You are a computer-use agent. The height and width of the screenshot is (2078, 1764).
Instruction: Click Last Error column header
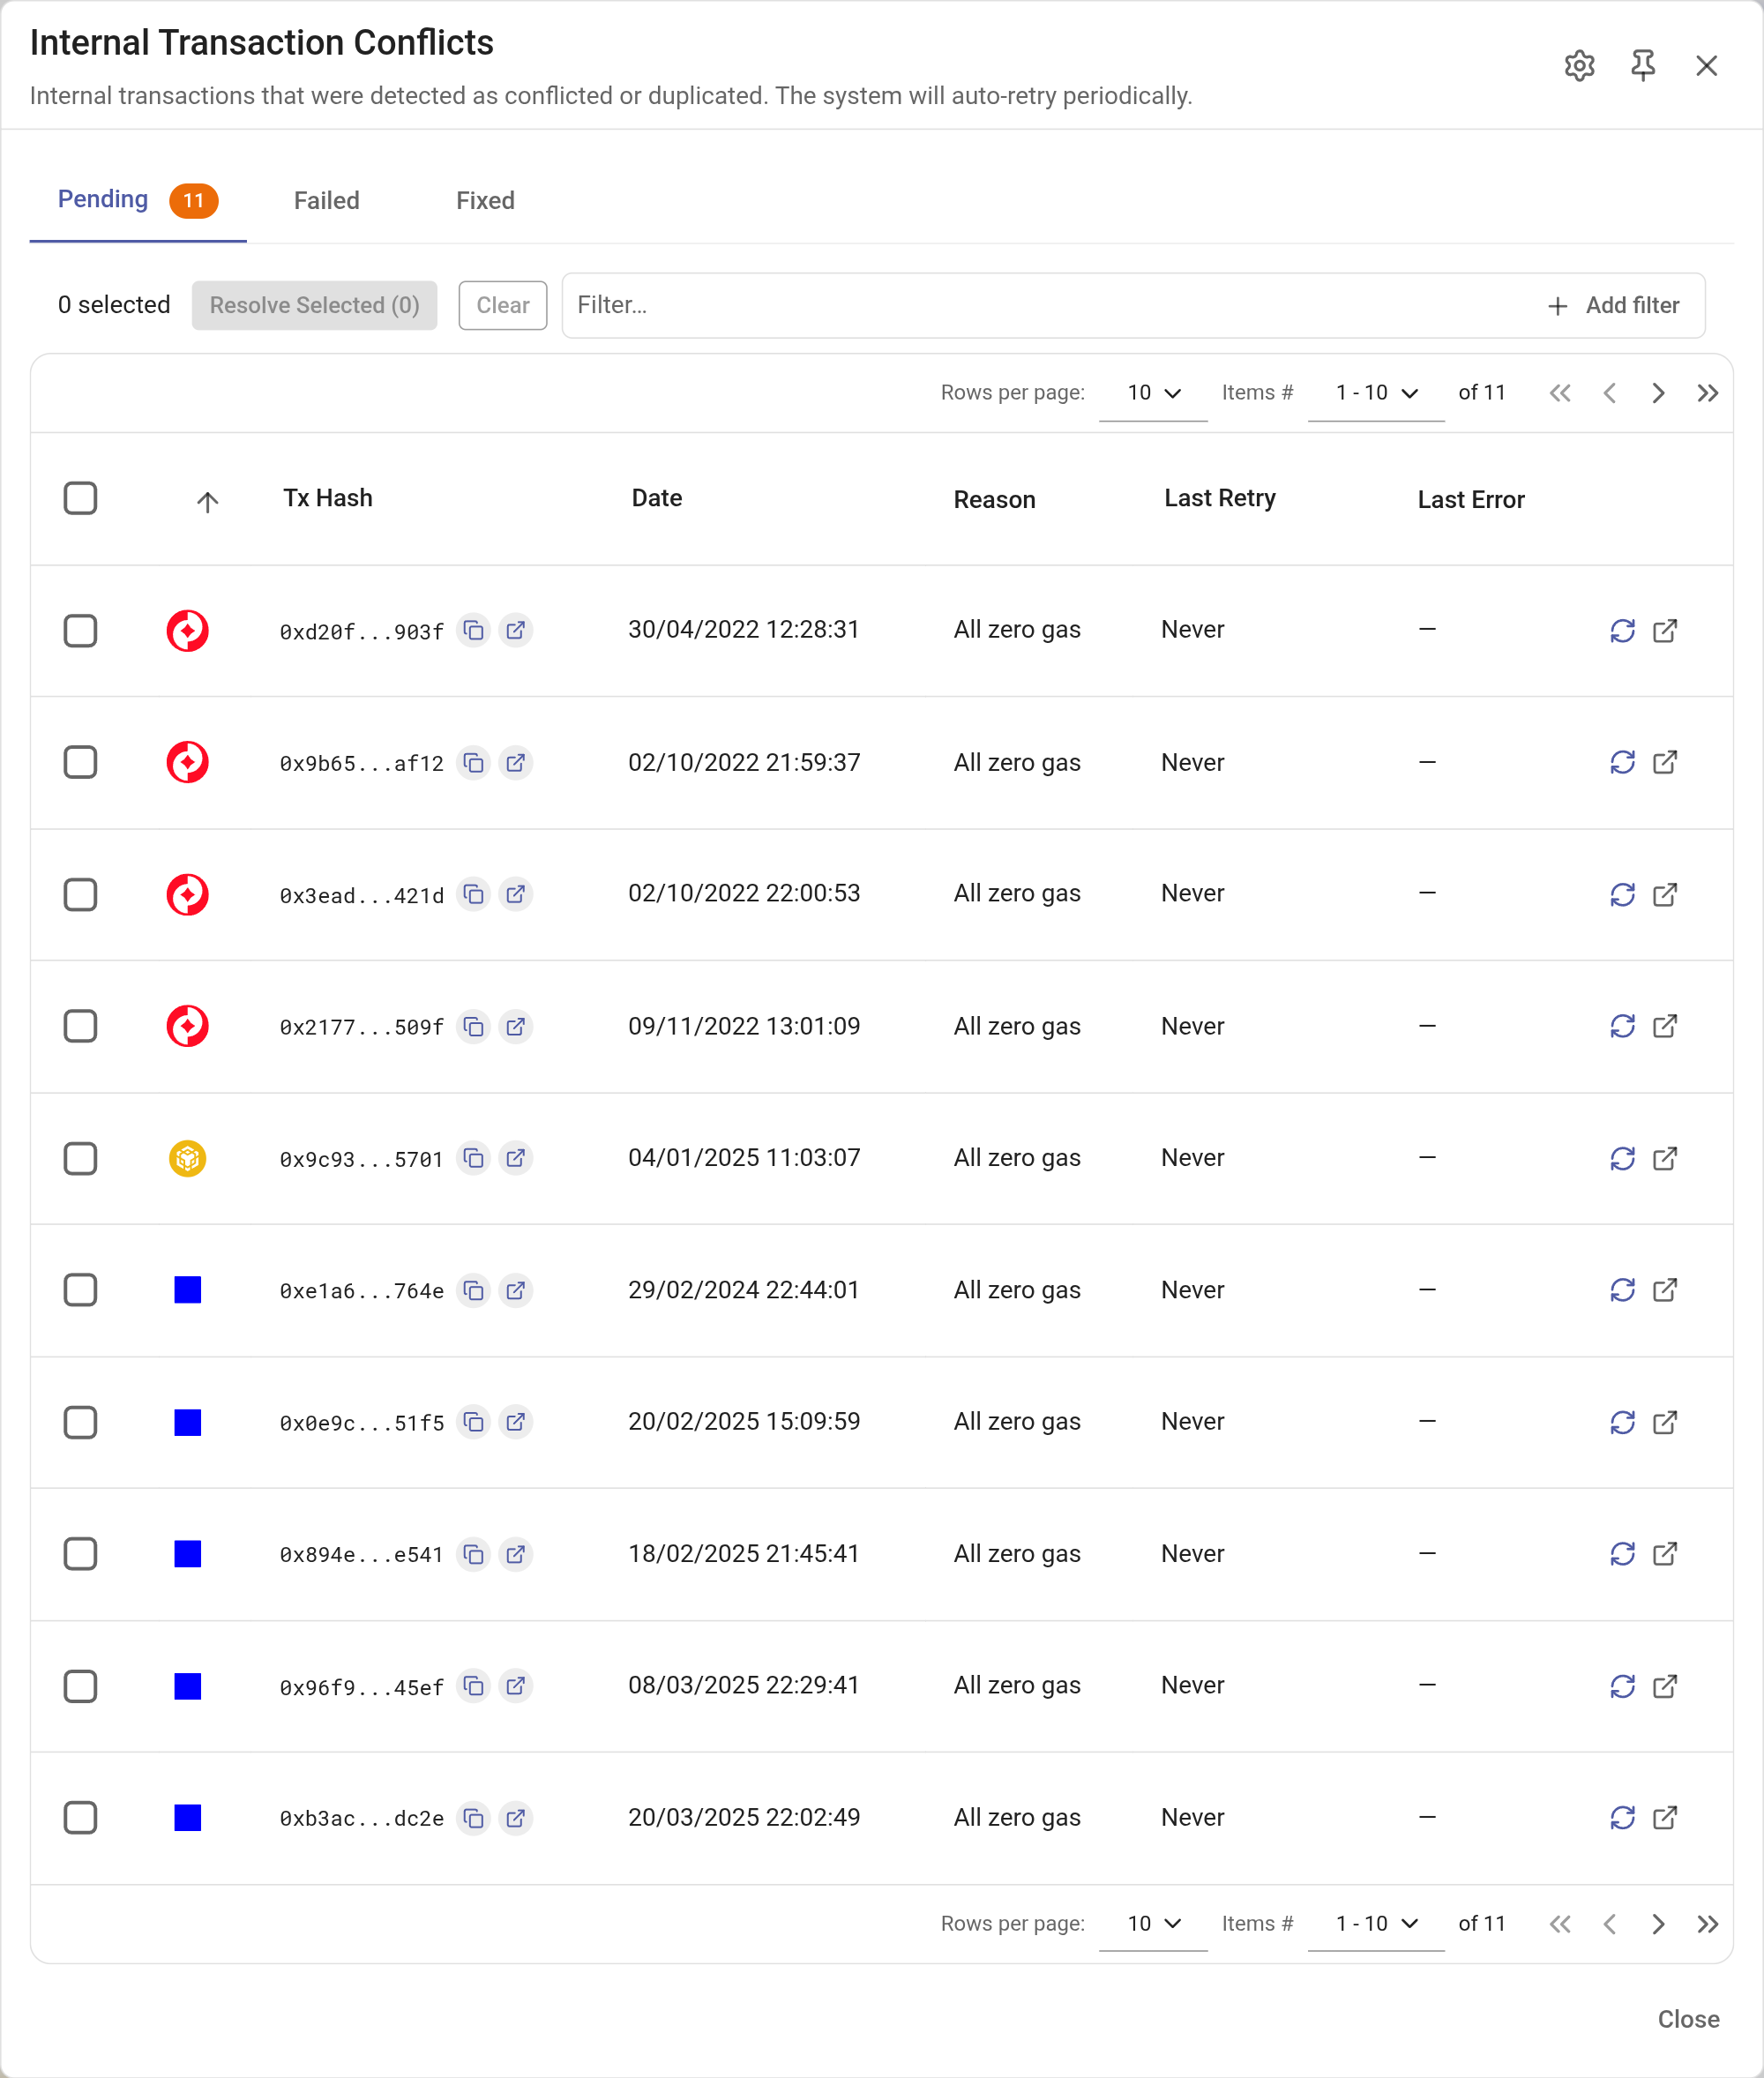point(1470,499)
